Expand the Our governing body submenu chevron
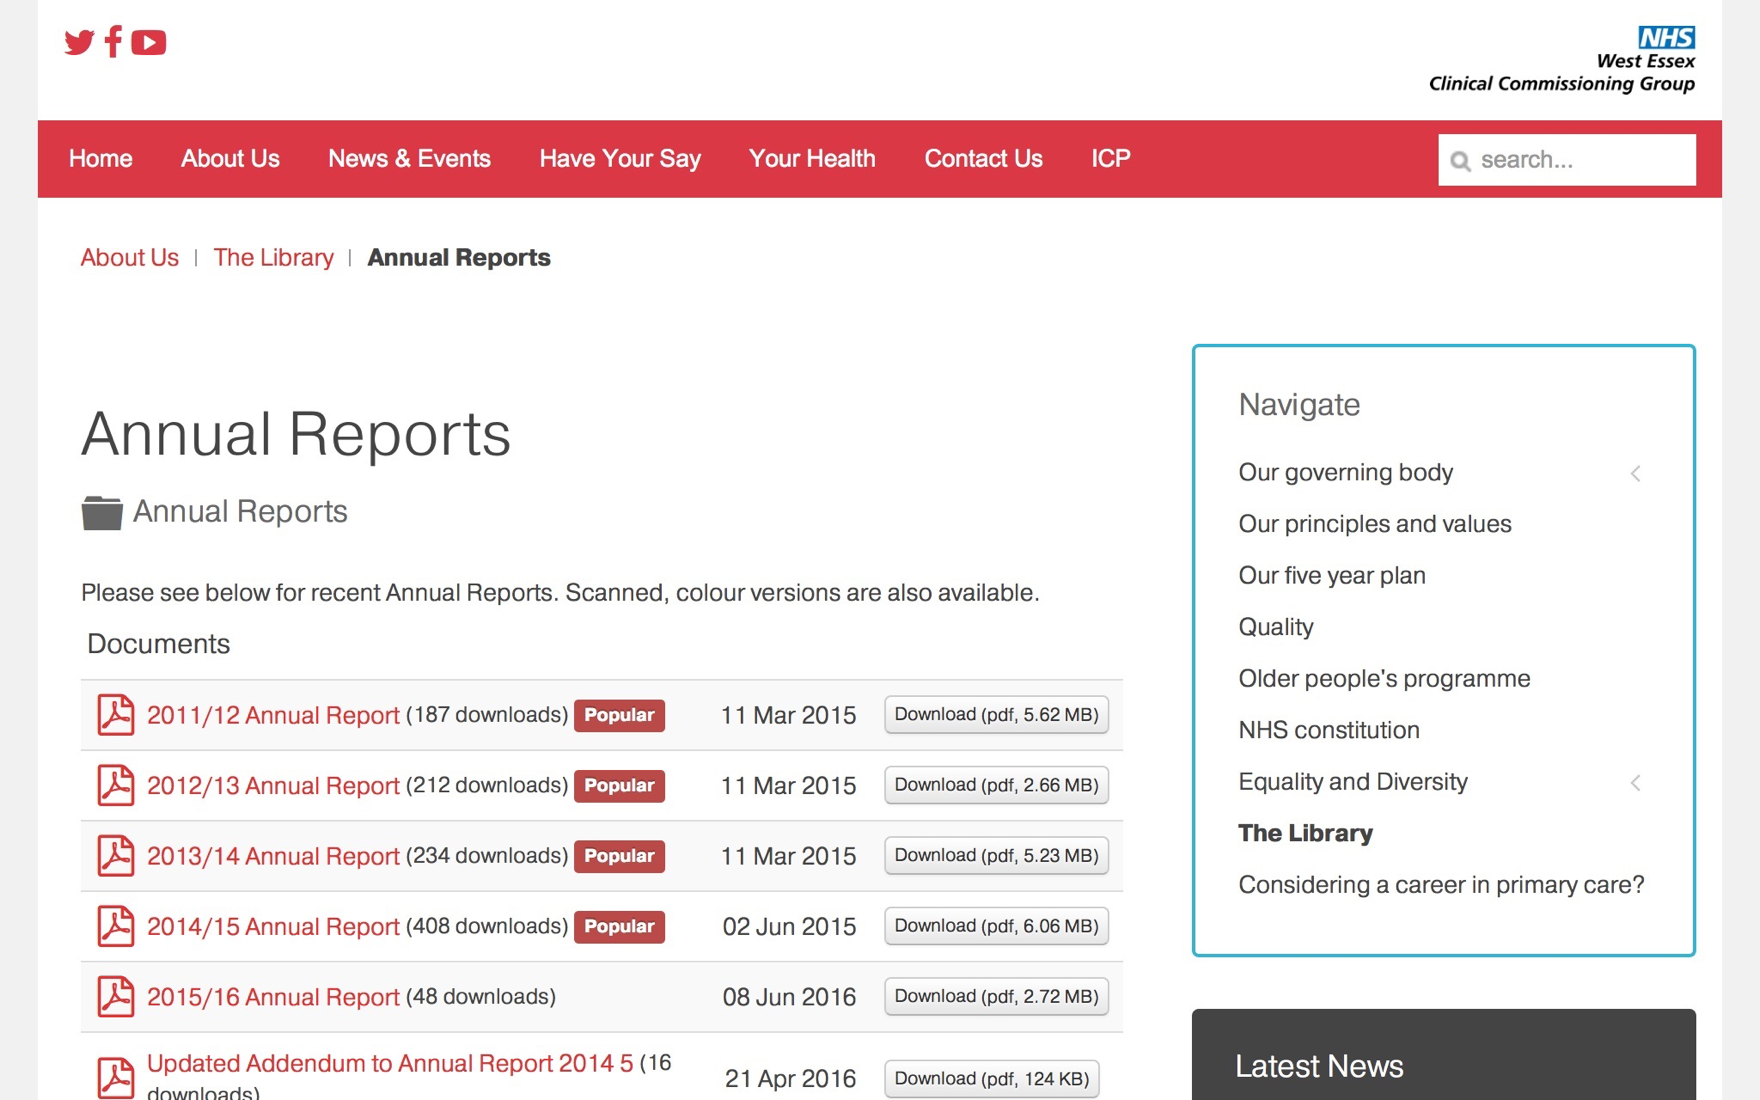Viewport: 1760px width, 1100px height. point(1636,473)
